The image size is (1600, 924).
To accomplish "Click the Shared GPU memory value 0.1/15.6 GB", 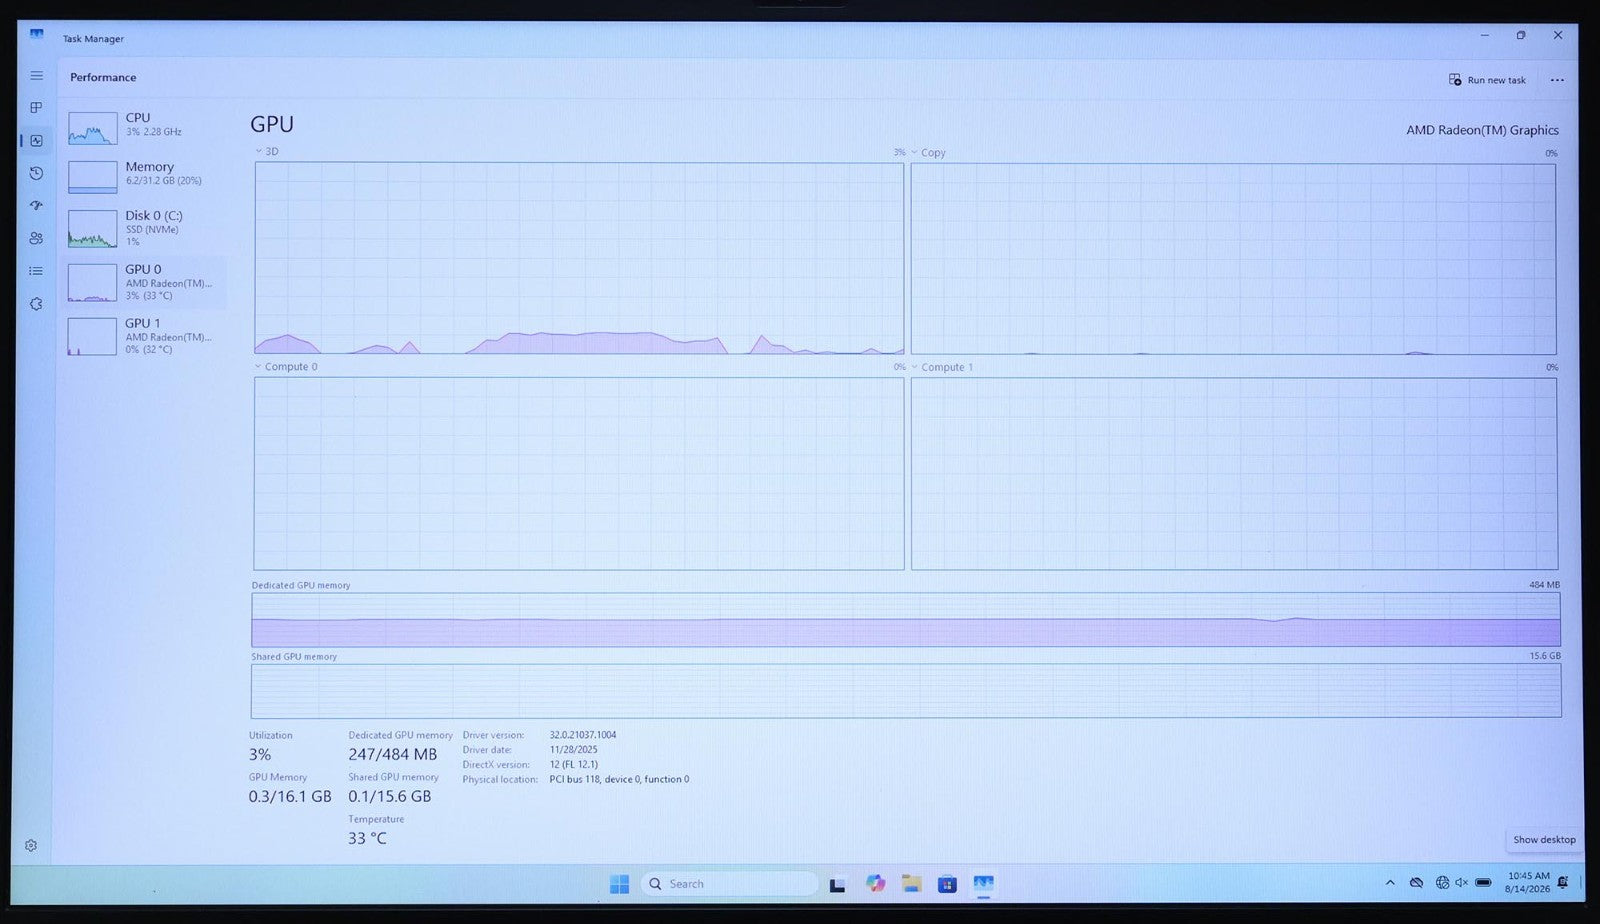I will (x=390, y=797).
